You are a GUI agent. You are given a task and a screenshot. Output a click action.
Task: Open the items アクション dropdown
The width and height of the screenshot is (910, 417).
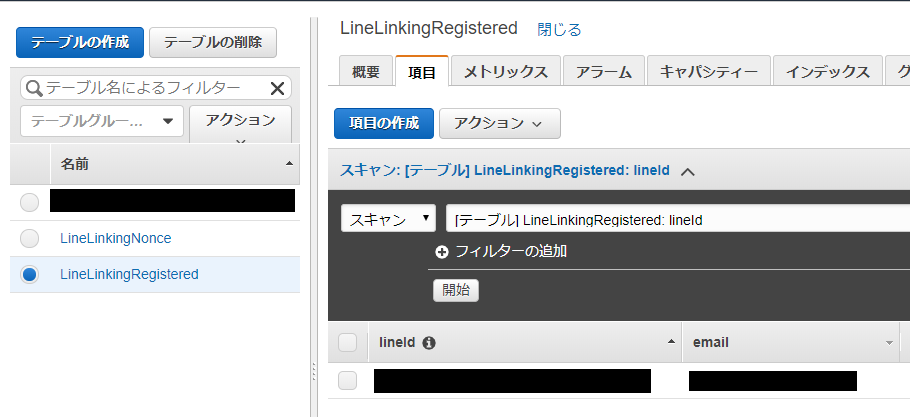pyautogui.click(x=500, y=124)
